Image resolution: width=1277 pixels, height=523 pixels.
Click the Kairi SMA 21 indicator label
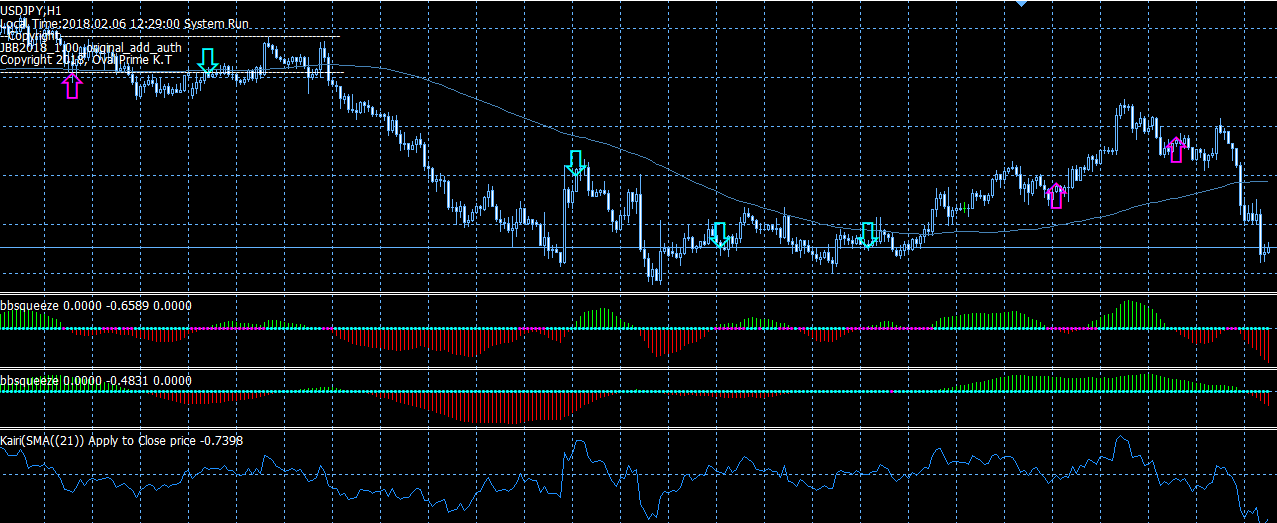(x=121, y=440)
